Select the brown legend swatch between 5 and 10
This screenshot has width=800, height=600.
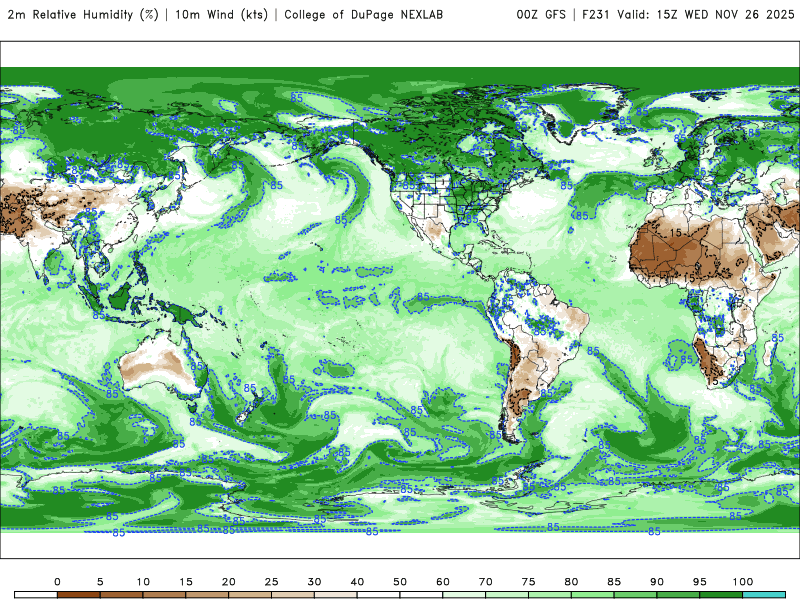[121, 595]
